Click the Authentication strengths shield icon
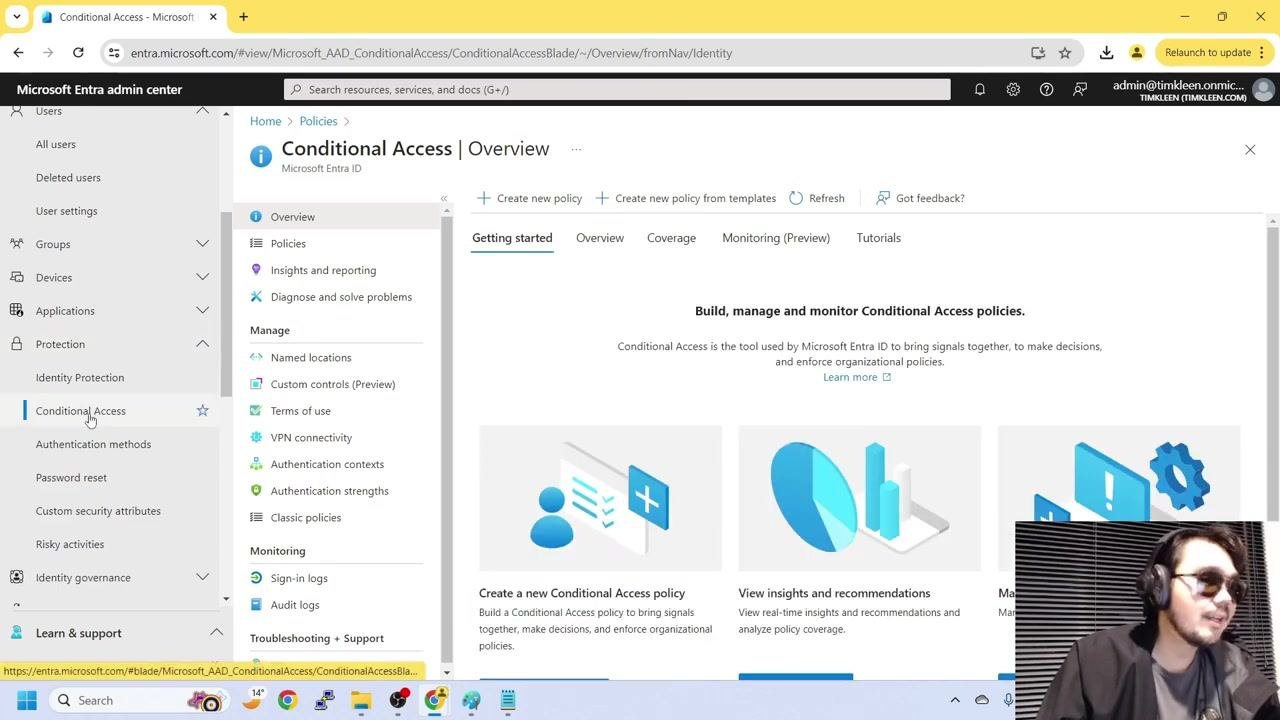The height and width of the screenshot is (720, 1280). (x=256, y=490)
